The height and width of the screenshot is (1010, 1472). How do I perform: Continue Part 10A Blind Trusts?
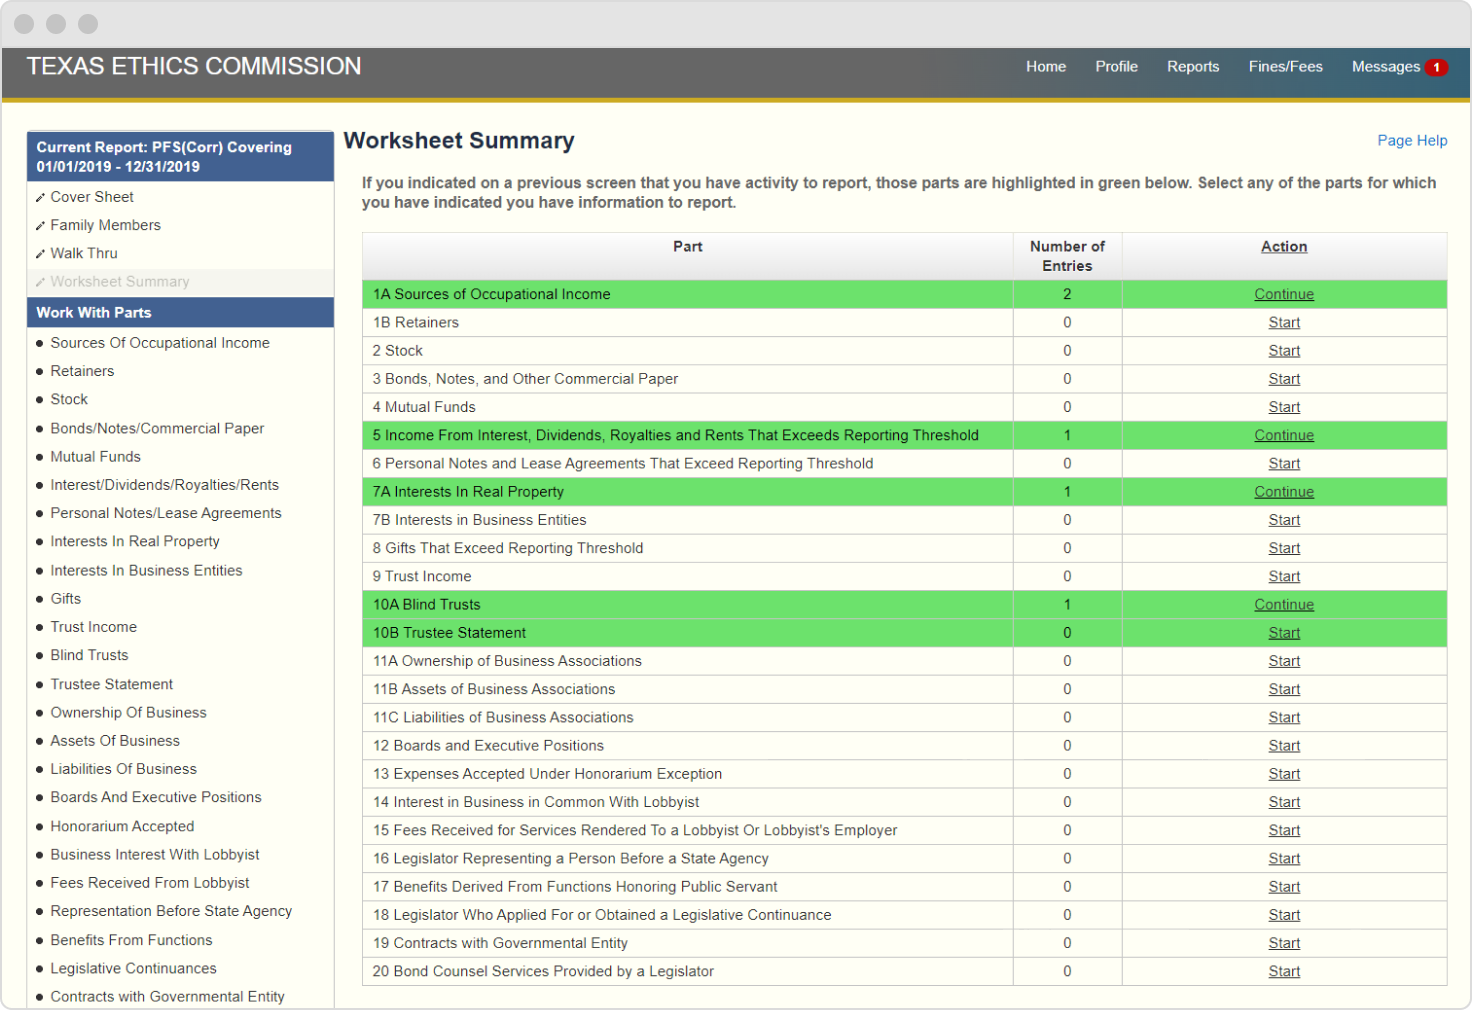(x=1284, y=604)
